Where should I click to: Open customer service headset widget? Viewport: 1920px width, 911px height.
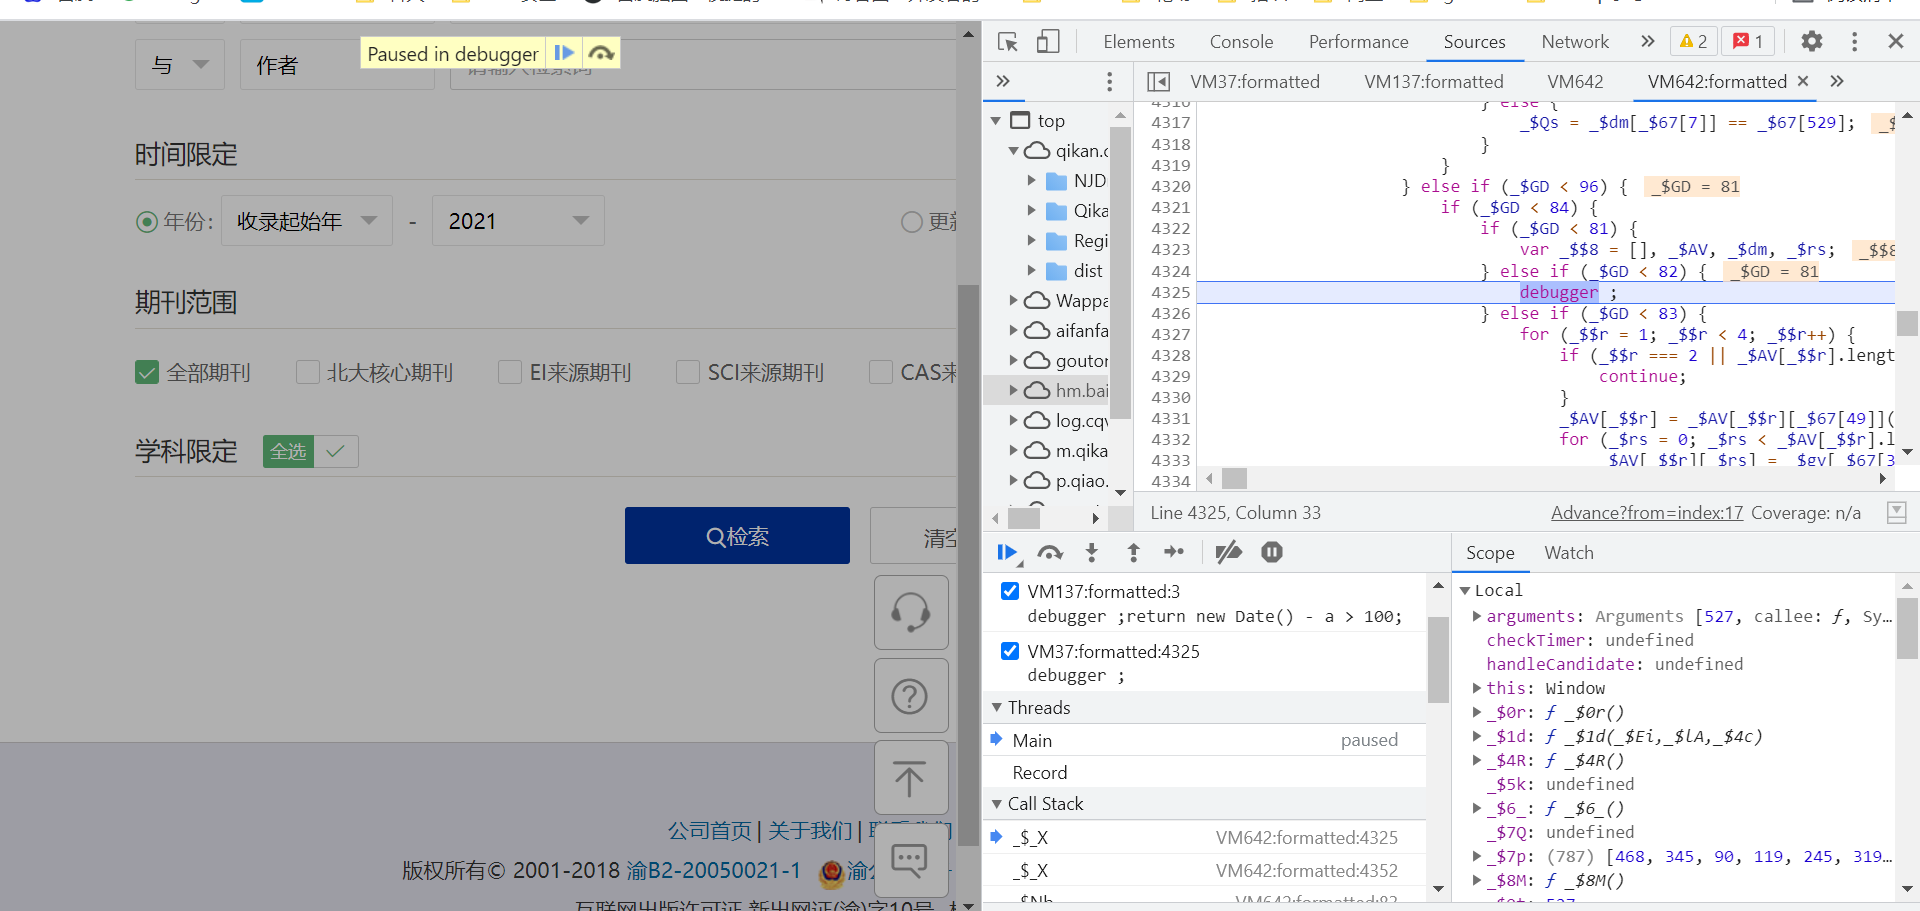click(x=911, y=612)
